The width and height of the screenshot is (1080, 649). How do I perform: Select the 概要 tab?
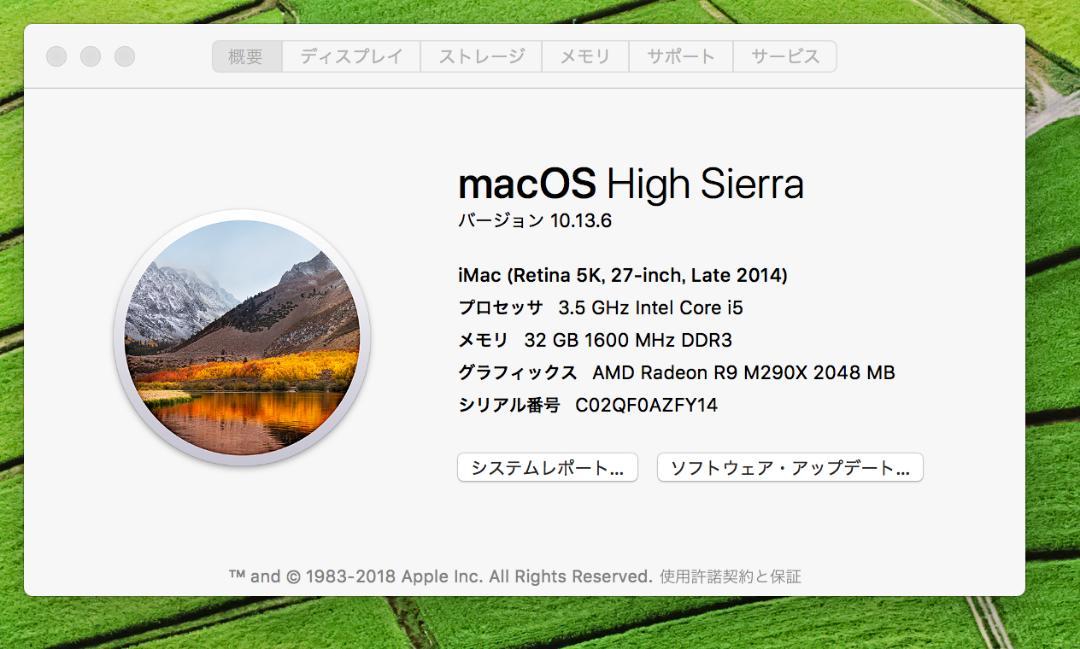(247, 56)
